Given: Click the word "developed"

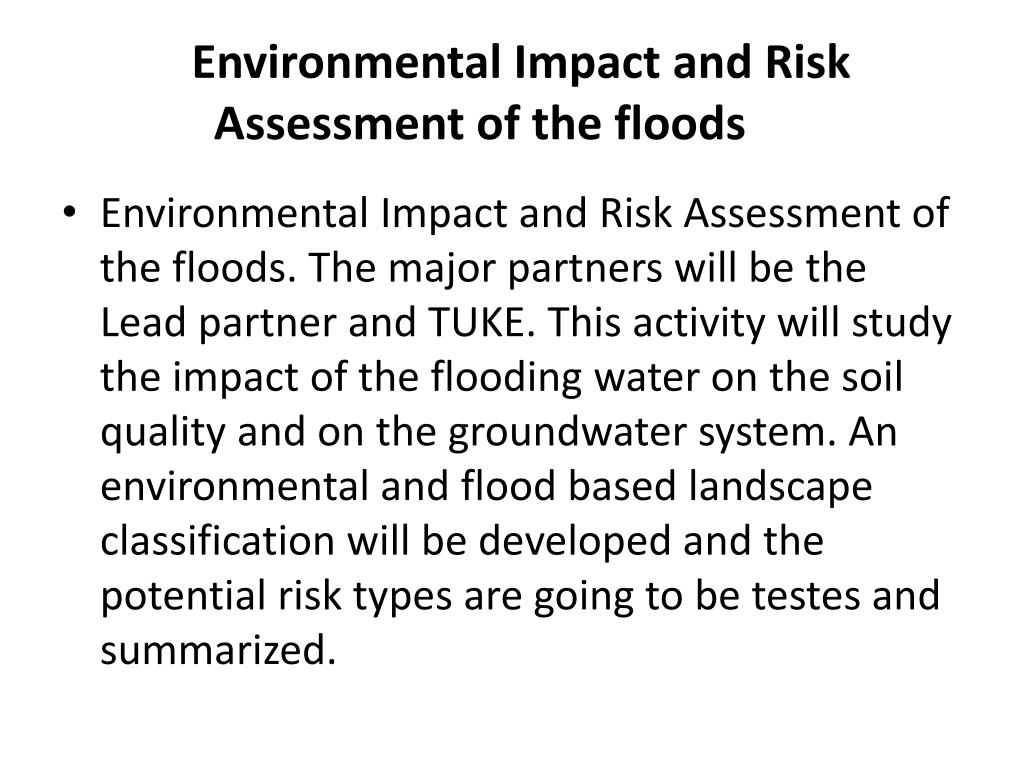Looking at the screenshot, I should (x=575, y=543).
